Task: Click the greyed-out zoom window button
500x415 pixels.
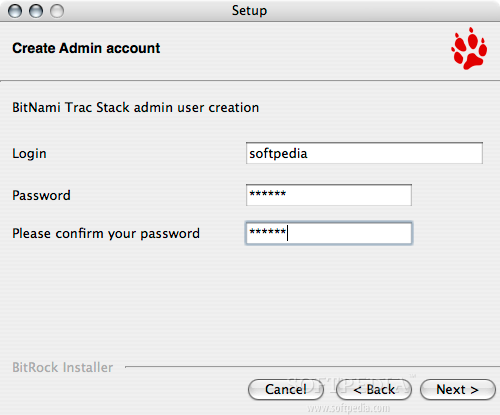Action: click(x=57, y=11)
